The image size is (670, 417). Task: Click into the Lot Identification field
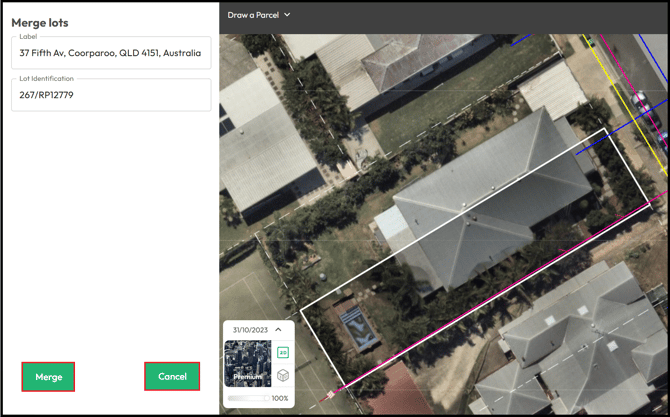pyautogui.click(x=110, y=95)
